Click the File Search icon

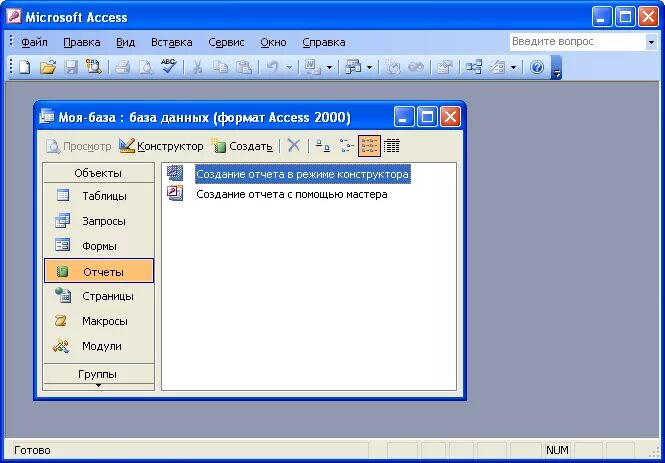[94, 67]
